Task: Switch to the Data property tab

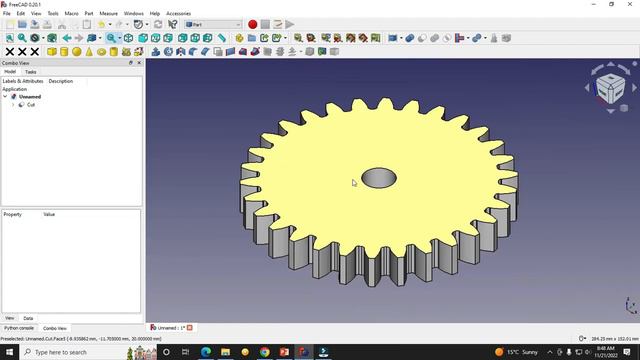Action: click(28, 318)
